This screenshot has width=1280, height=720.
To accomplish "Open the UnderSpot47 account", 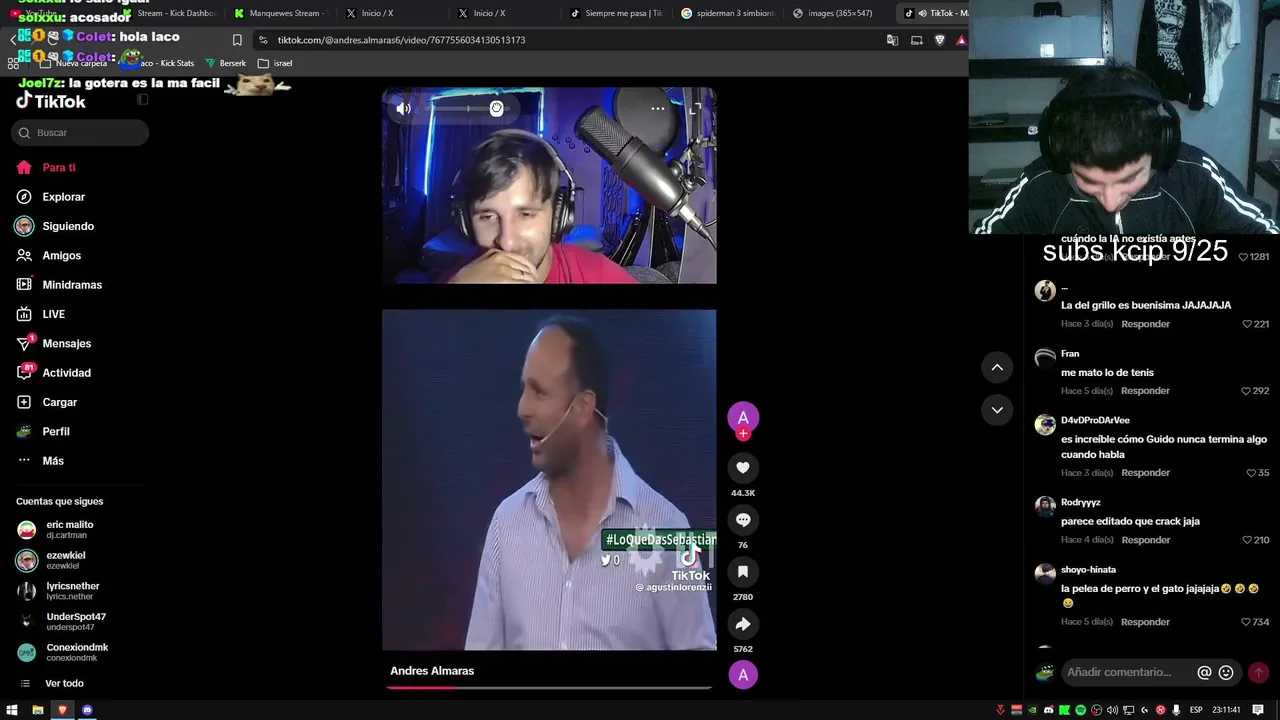I will tap(78, 622).
